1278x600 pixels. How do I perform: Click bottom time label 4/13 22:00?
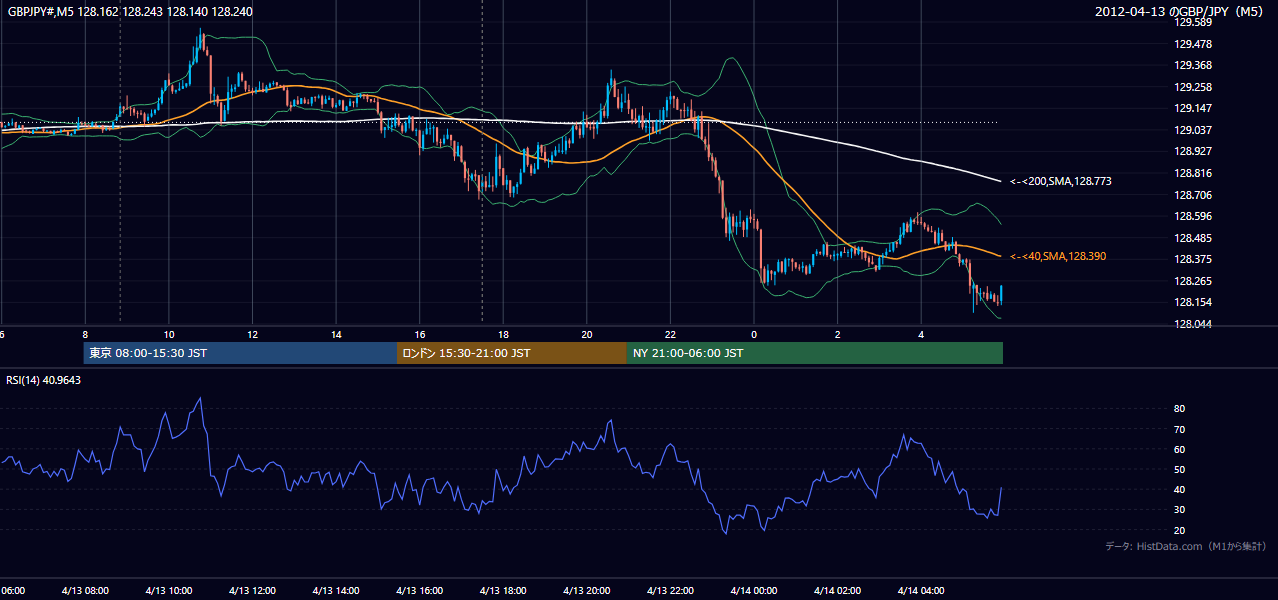[671, 591]
